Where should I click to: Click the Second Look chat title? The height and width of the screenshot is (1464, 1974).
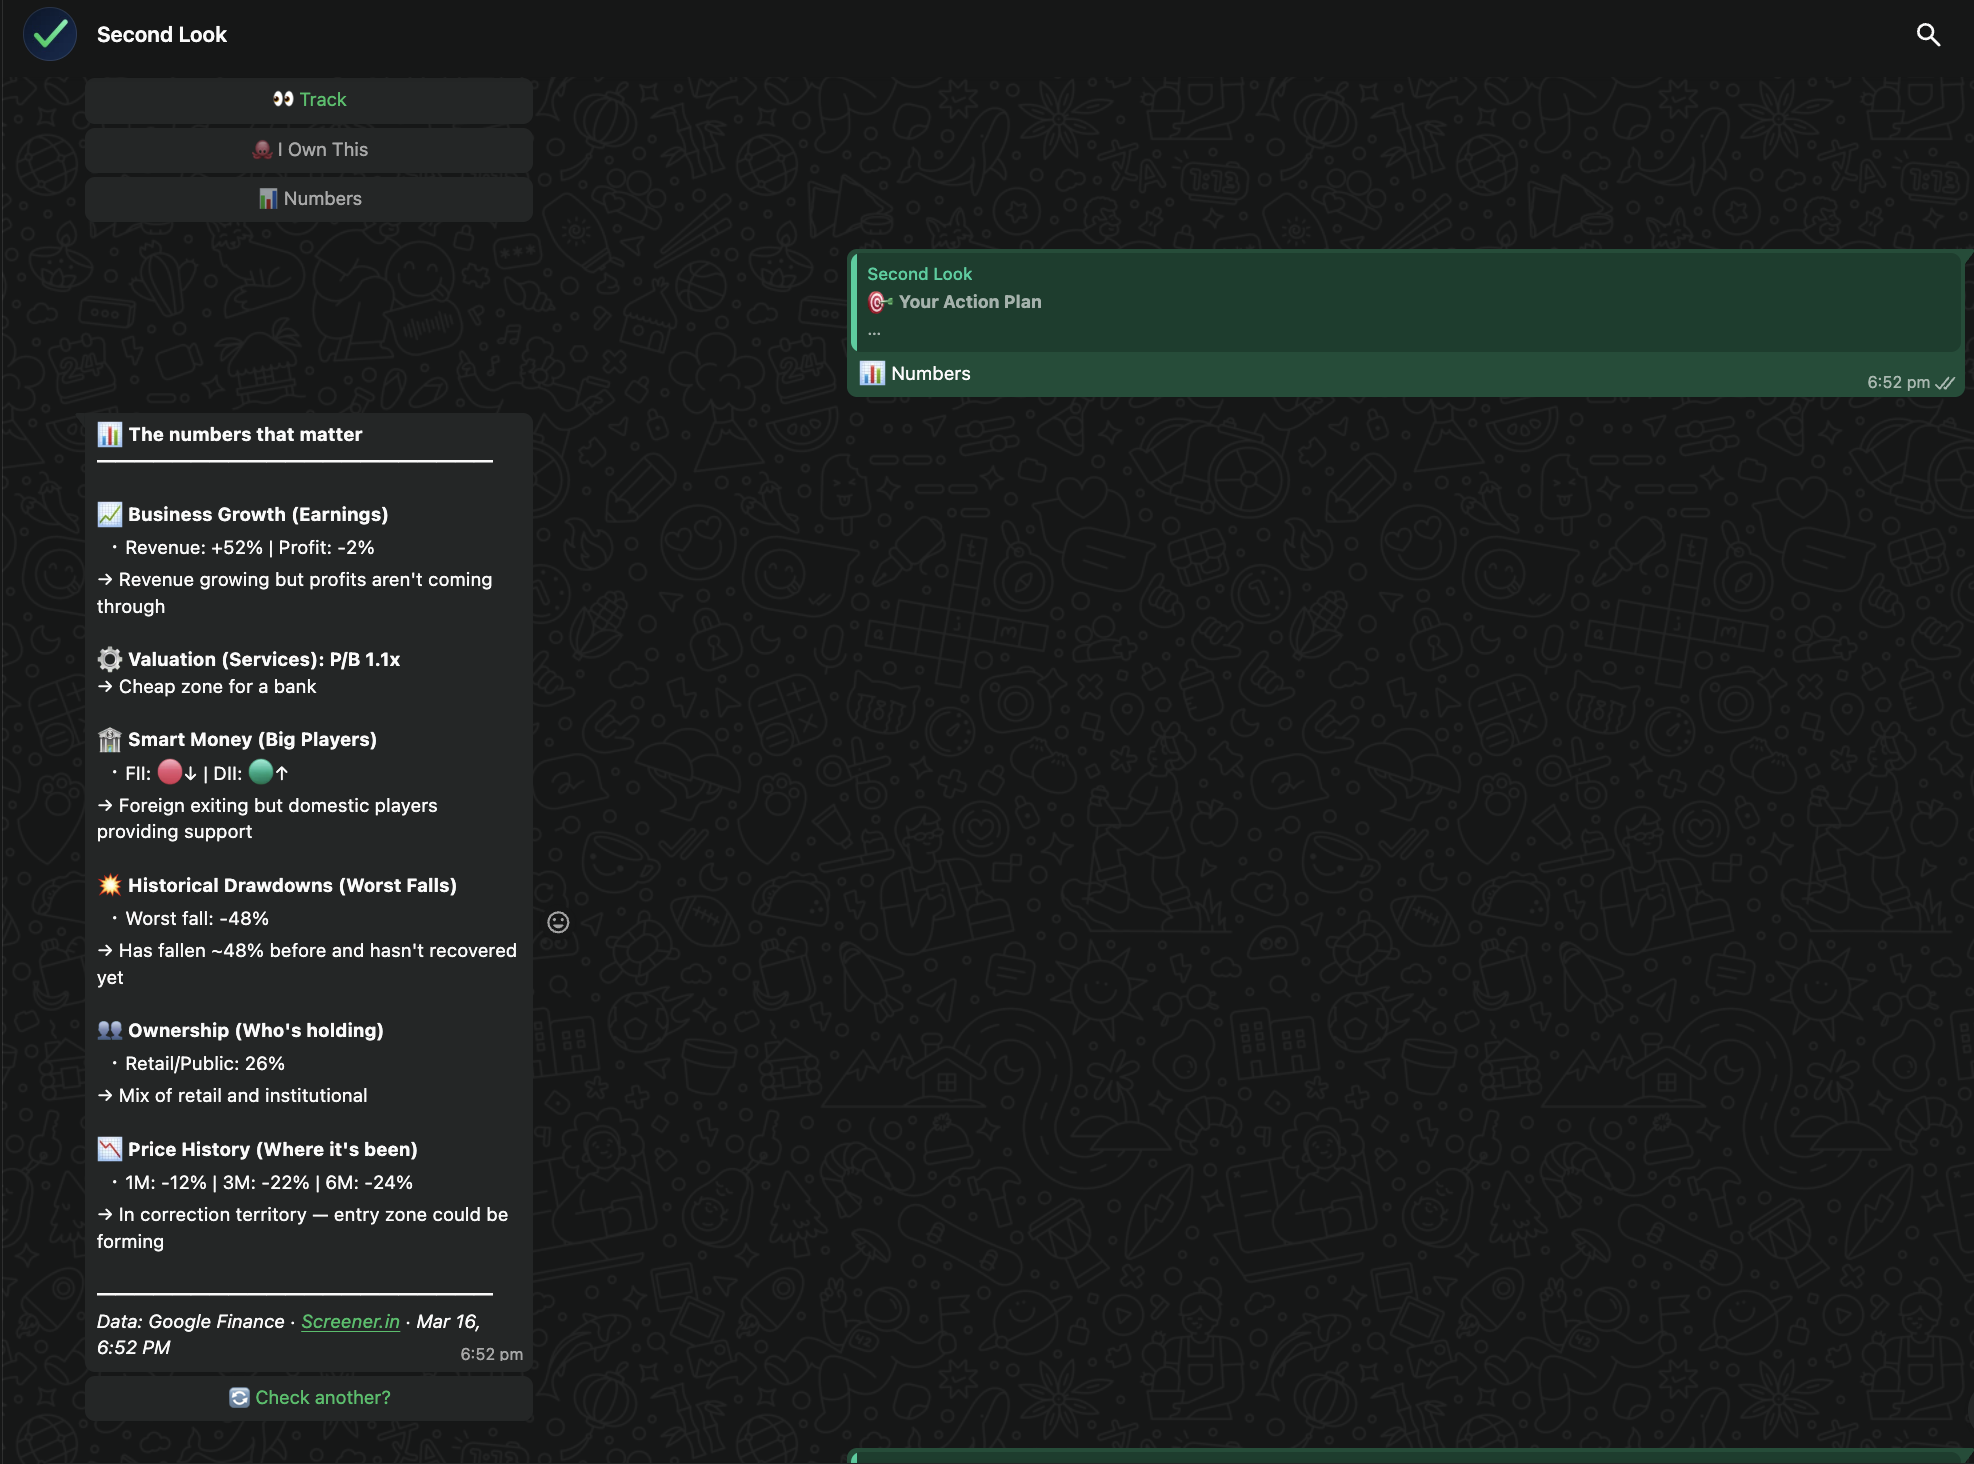click(x=161, y=33)
